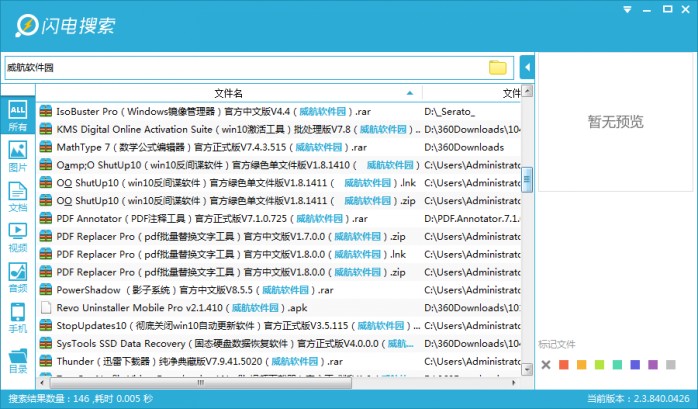Select the 手机 (Phone) category icon
Image resolution: width=698 pixels, height=409 pixels.
(17, 316)
